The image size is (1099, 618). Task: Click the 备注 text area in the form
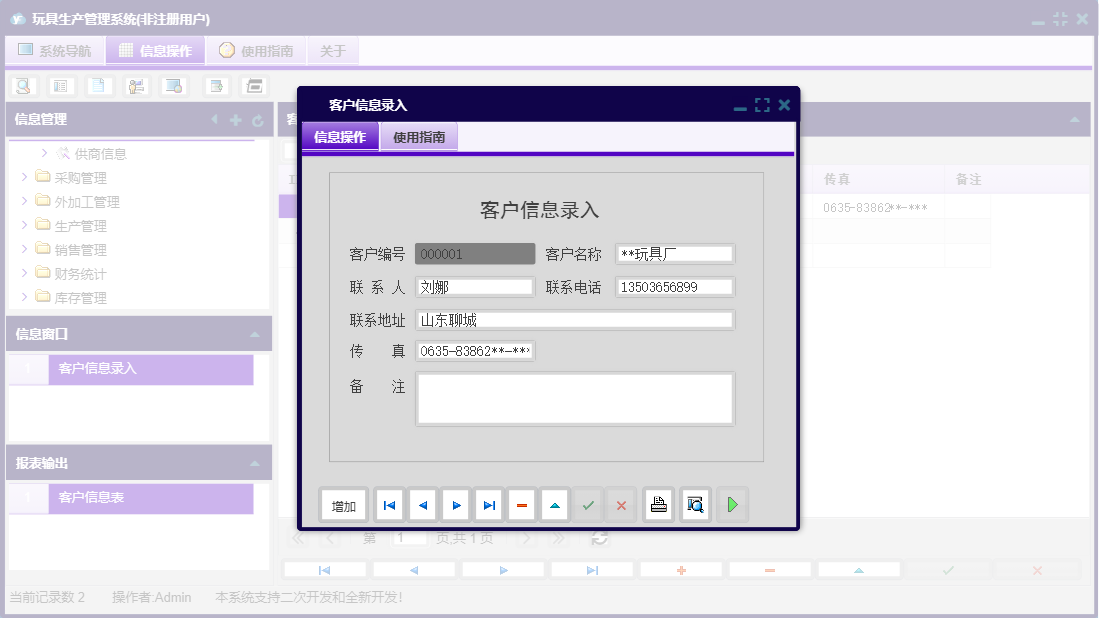pos(575,397)
